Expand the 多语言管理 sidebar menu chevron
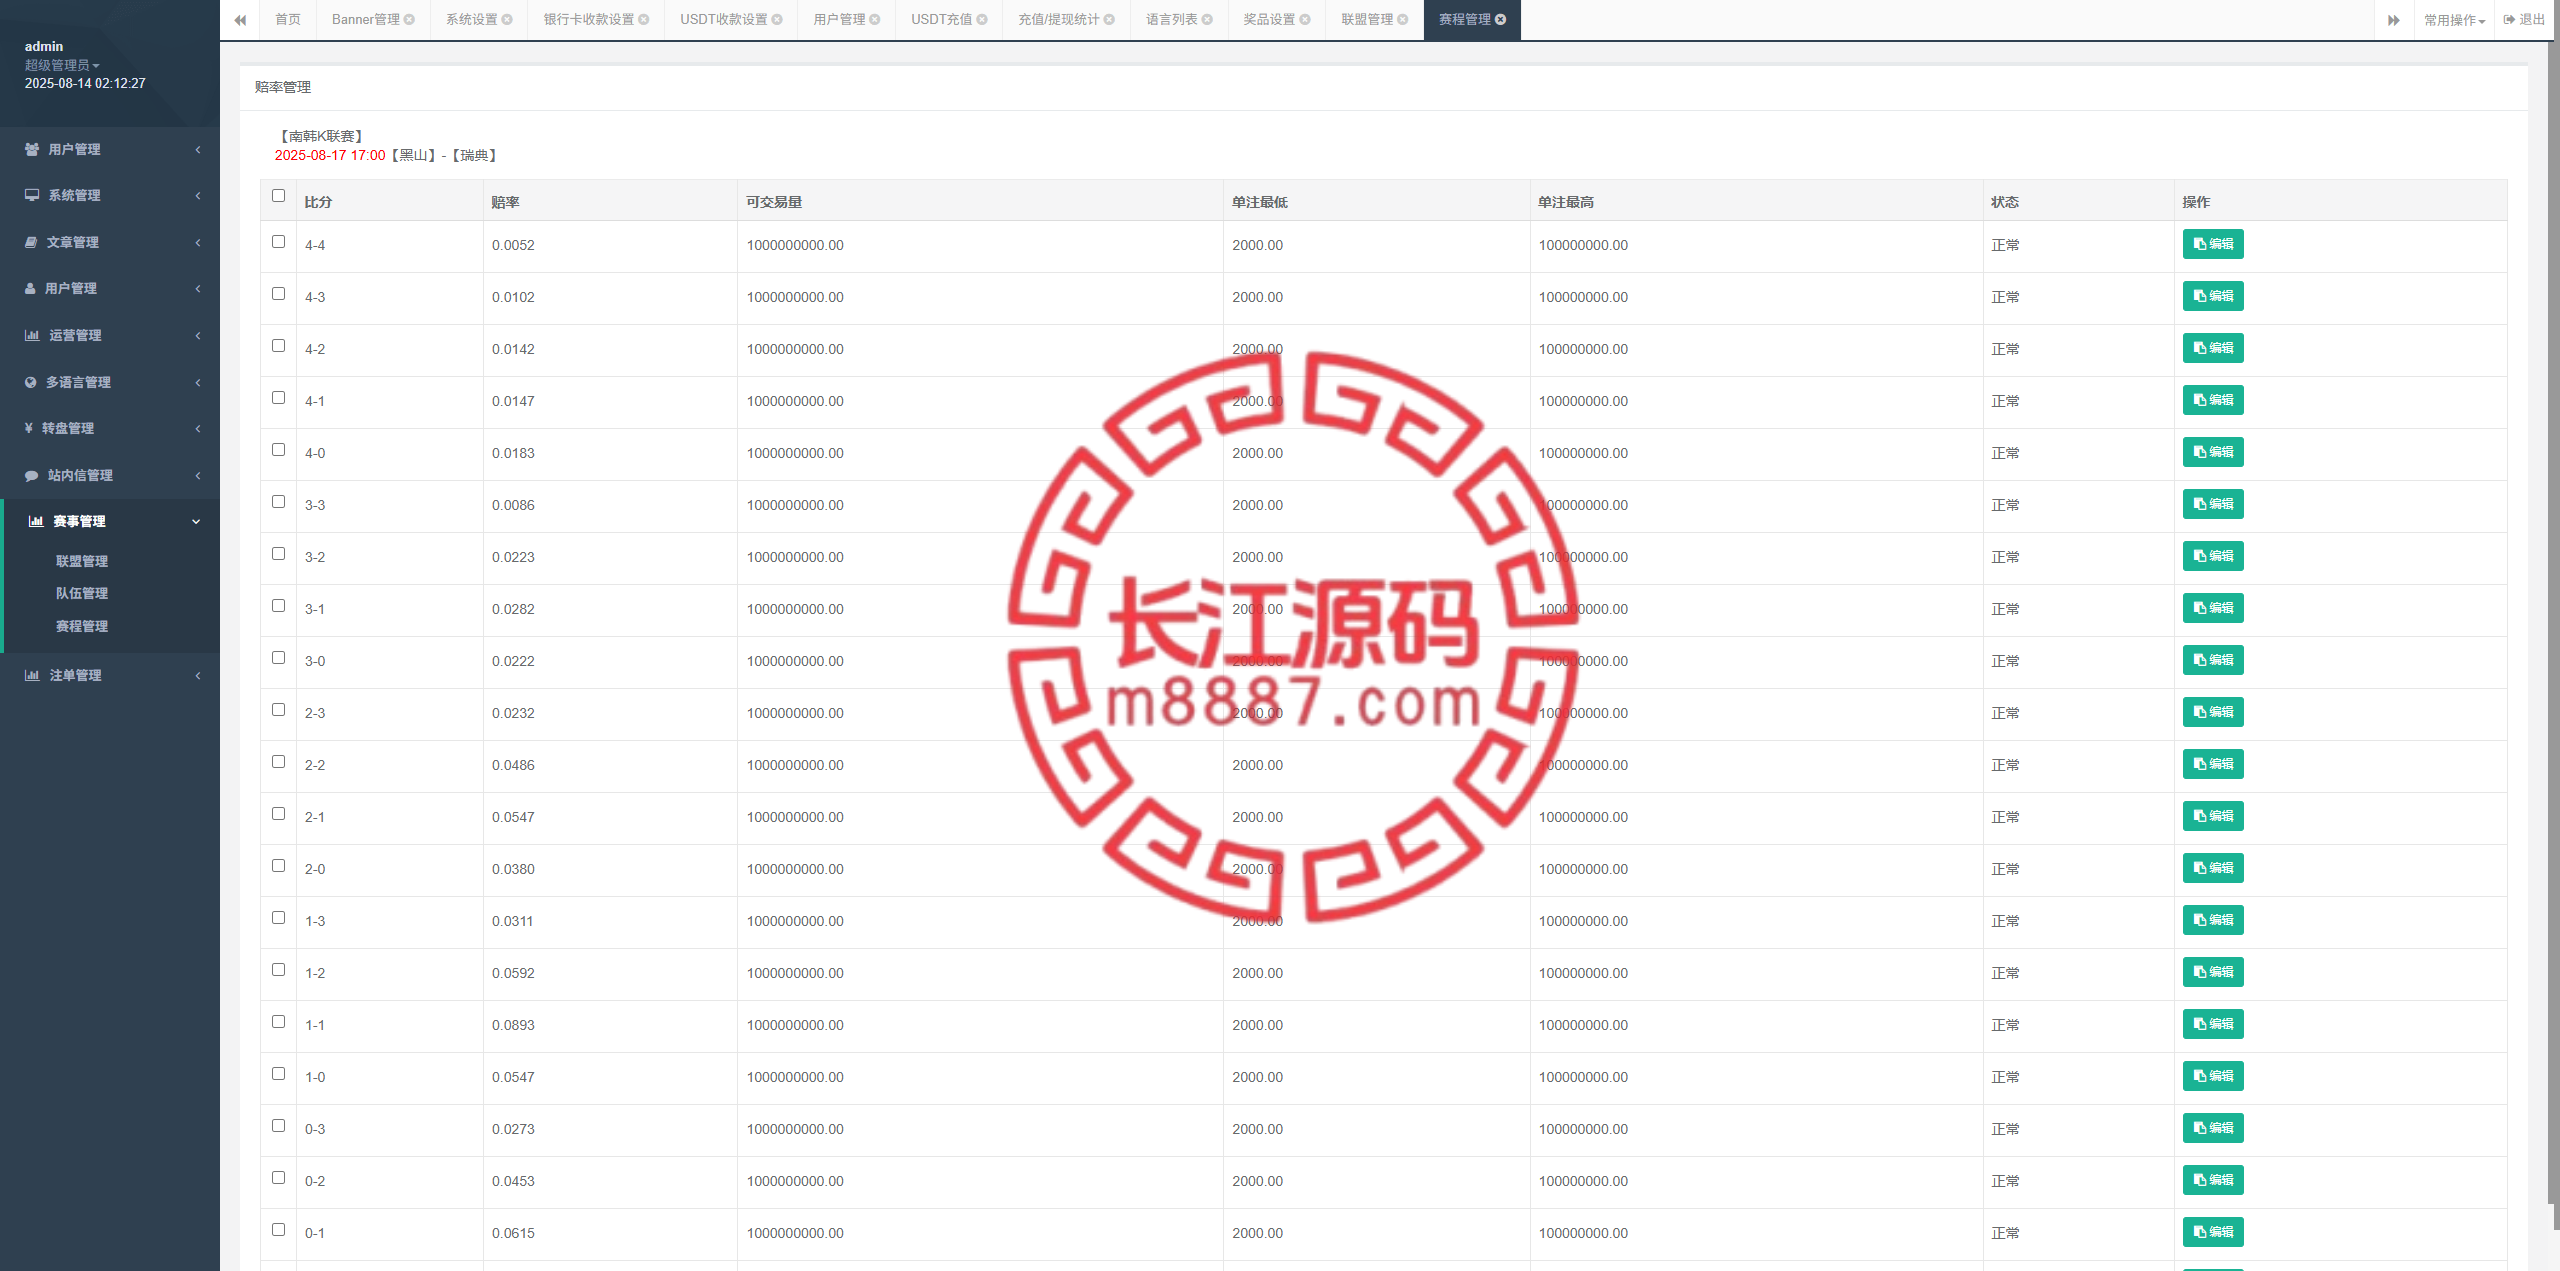 tap(198, 382)
